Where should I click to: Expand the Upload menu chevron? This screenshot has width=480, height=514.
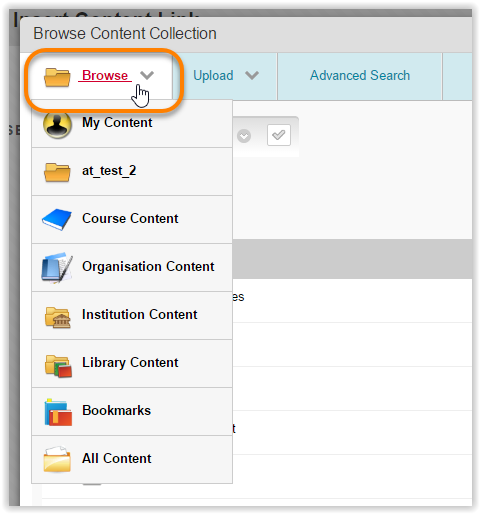click(252, 75)
